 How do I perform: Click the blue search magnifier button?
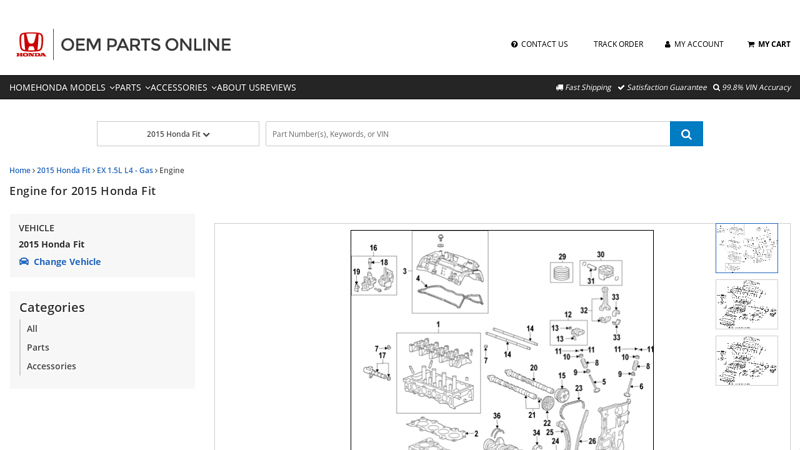point(686,134)
